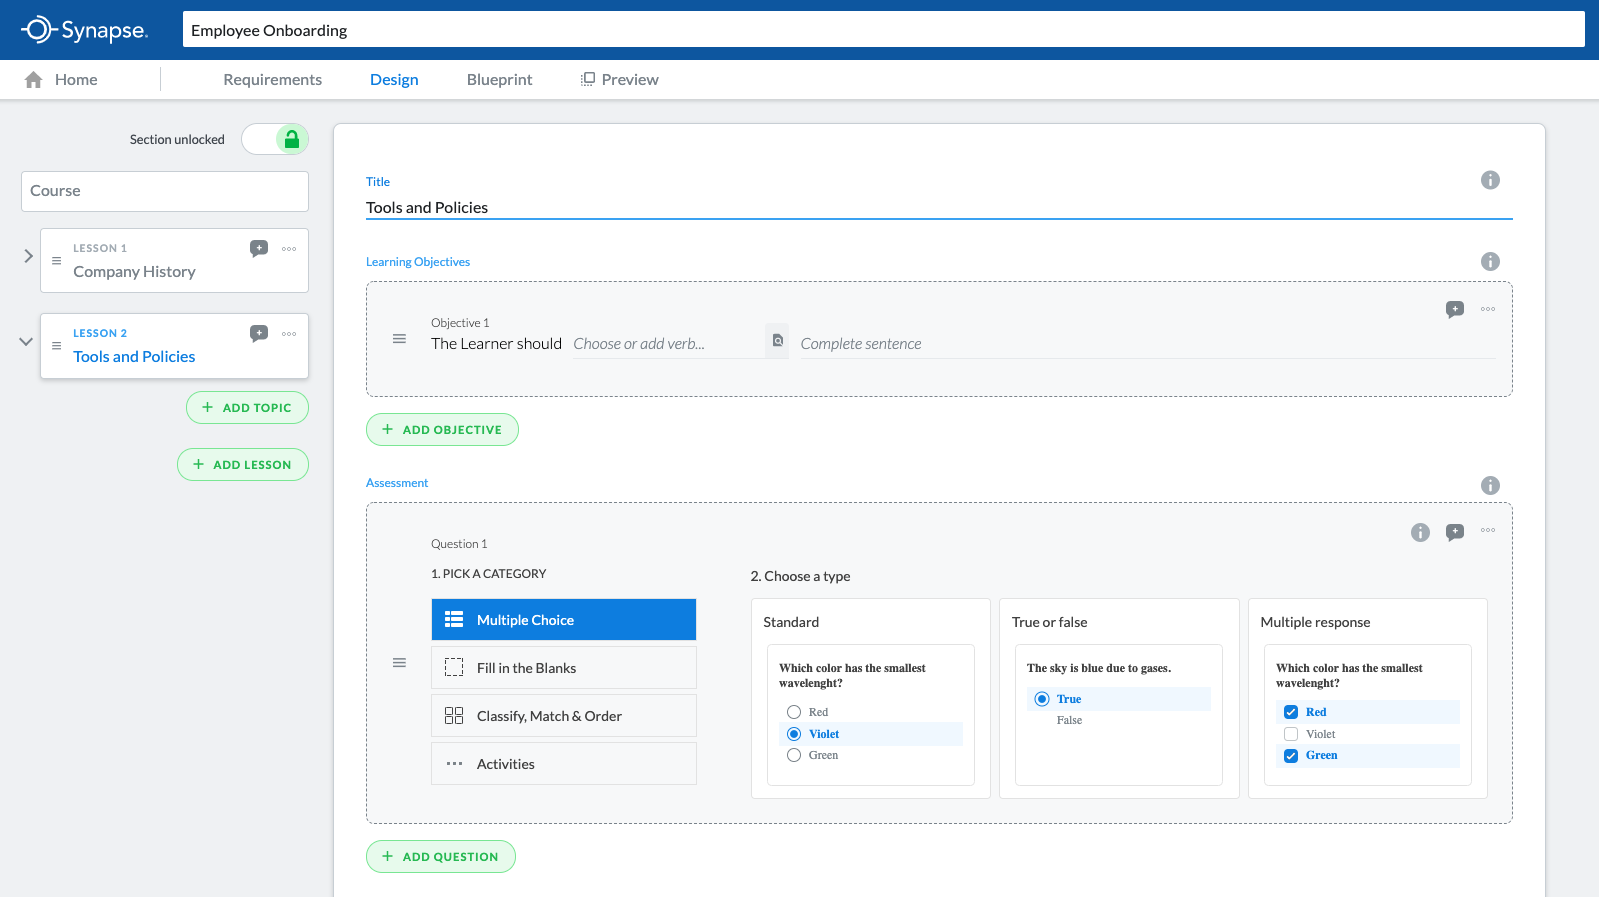1599x897 pixels.
Task: Choose the Standard question type card
Action: (x=871, y=698)
